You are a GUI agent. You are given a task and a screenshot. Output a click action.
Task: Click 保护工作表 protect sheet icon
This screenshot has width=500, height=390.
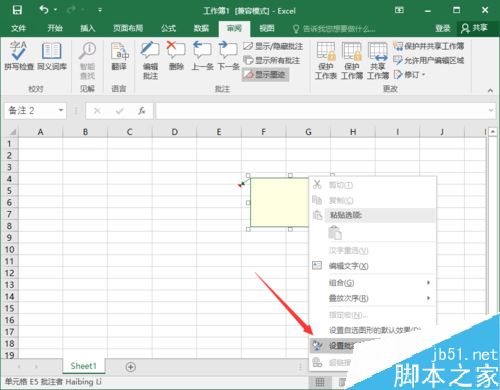point(326,60)
